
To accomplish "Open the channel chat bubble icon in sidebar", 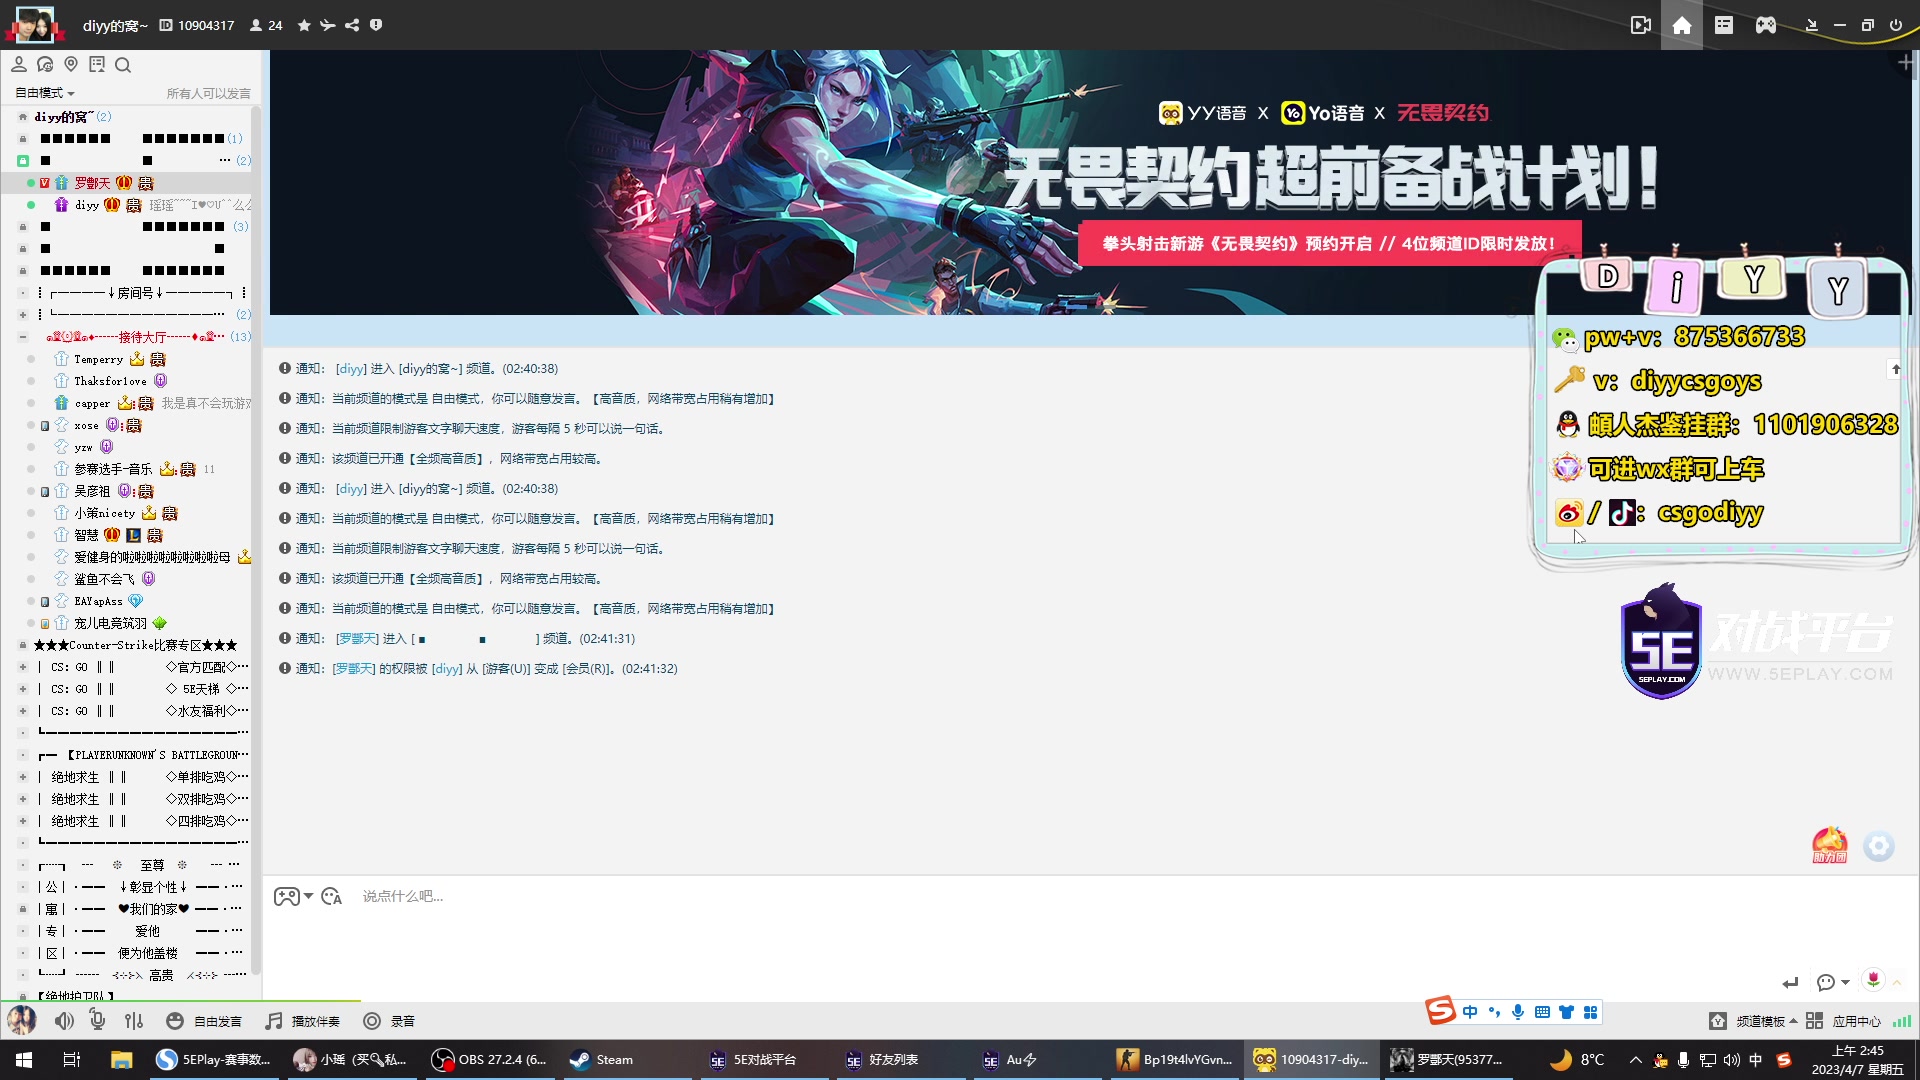I will [x=45, y=65].
